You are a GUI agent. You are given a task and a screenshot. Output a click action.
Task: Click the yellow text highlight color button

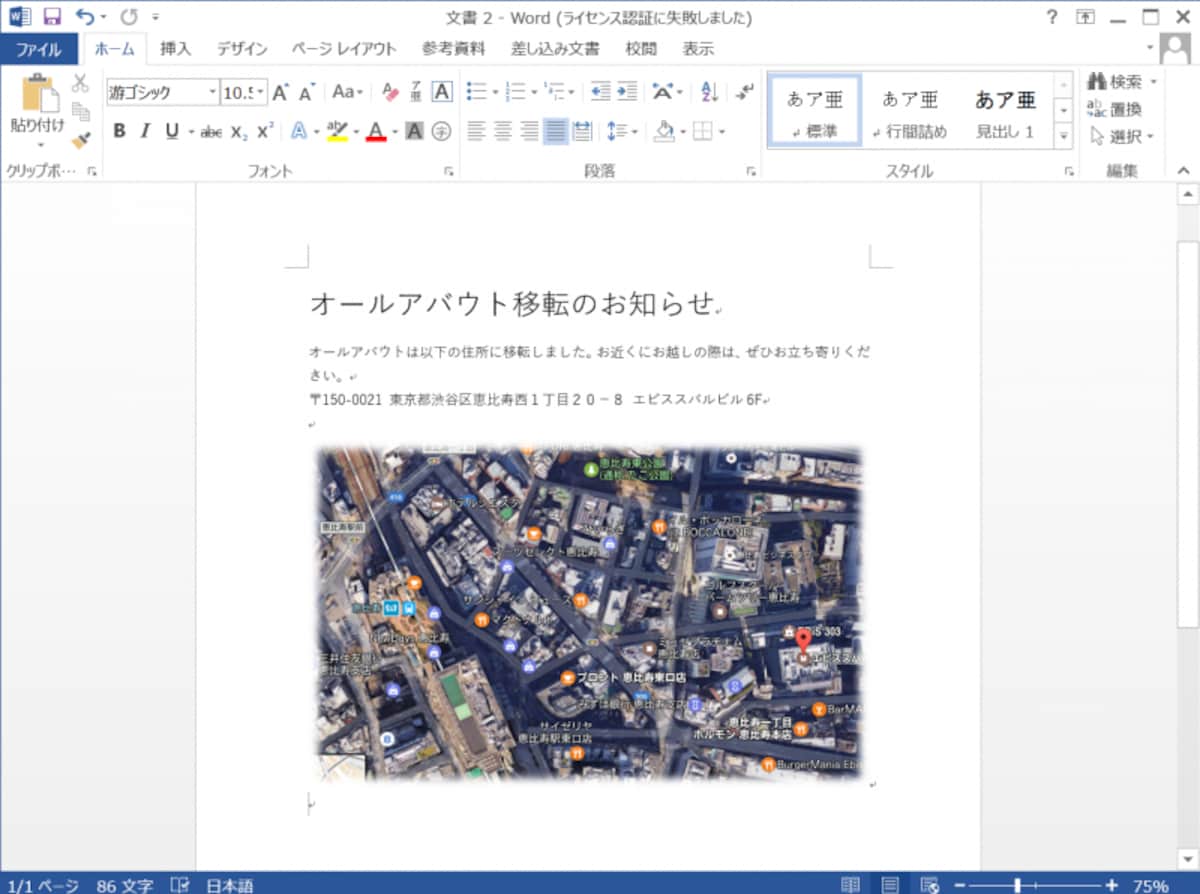point(337,131)
